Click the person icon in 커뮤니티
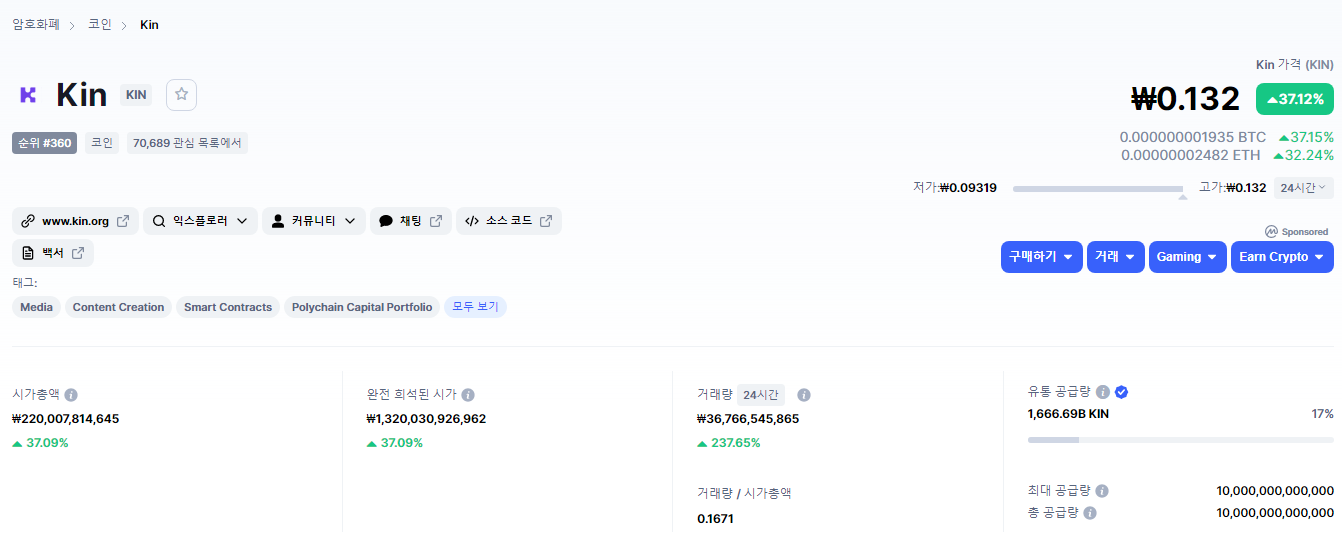Image resolution: width=1342 pixels, height=543 pixels. point(278,221)
